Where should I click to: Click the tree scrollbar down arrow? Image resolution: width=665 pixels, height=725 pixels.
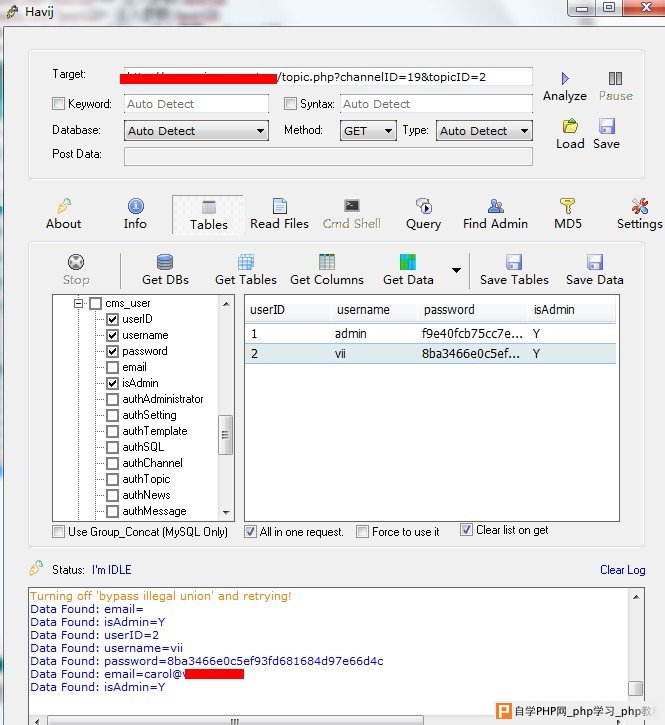tap(226, 512)
